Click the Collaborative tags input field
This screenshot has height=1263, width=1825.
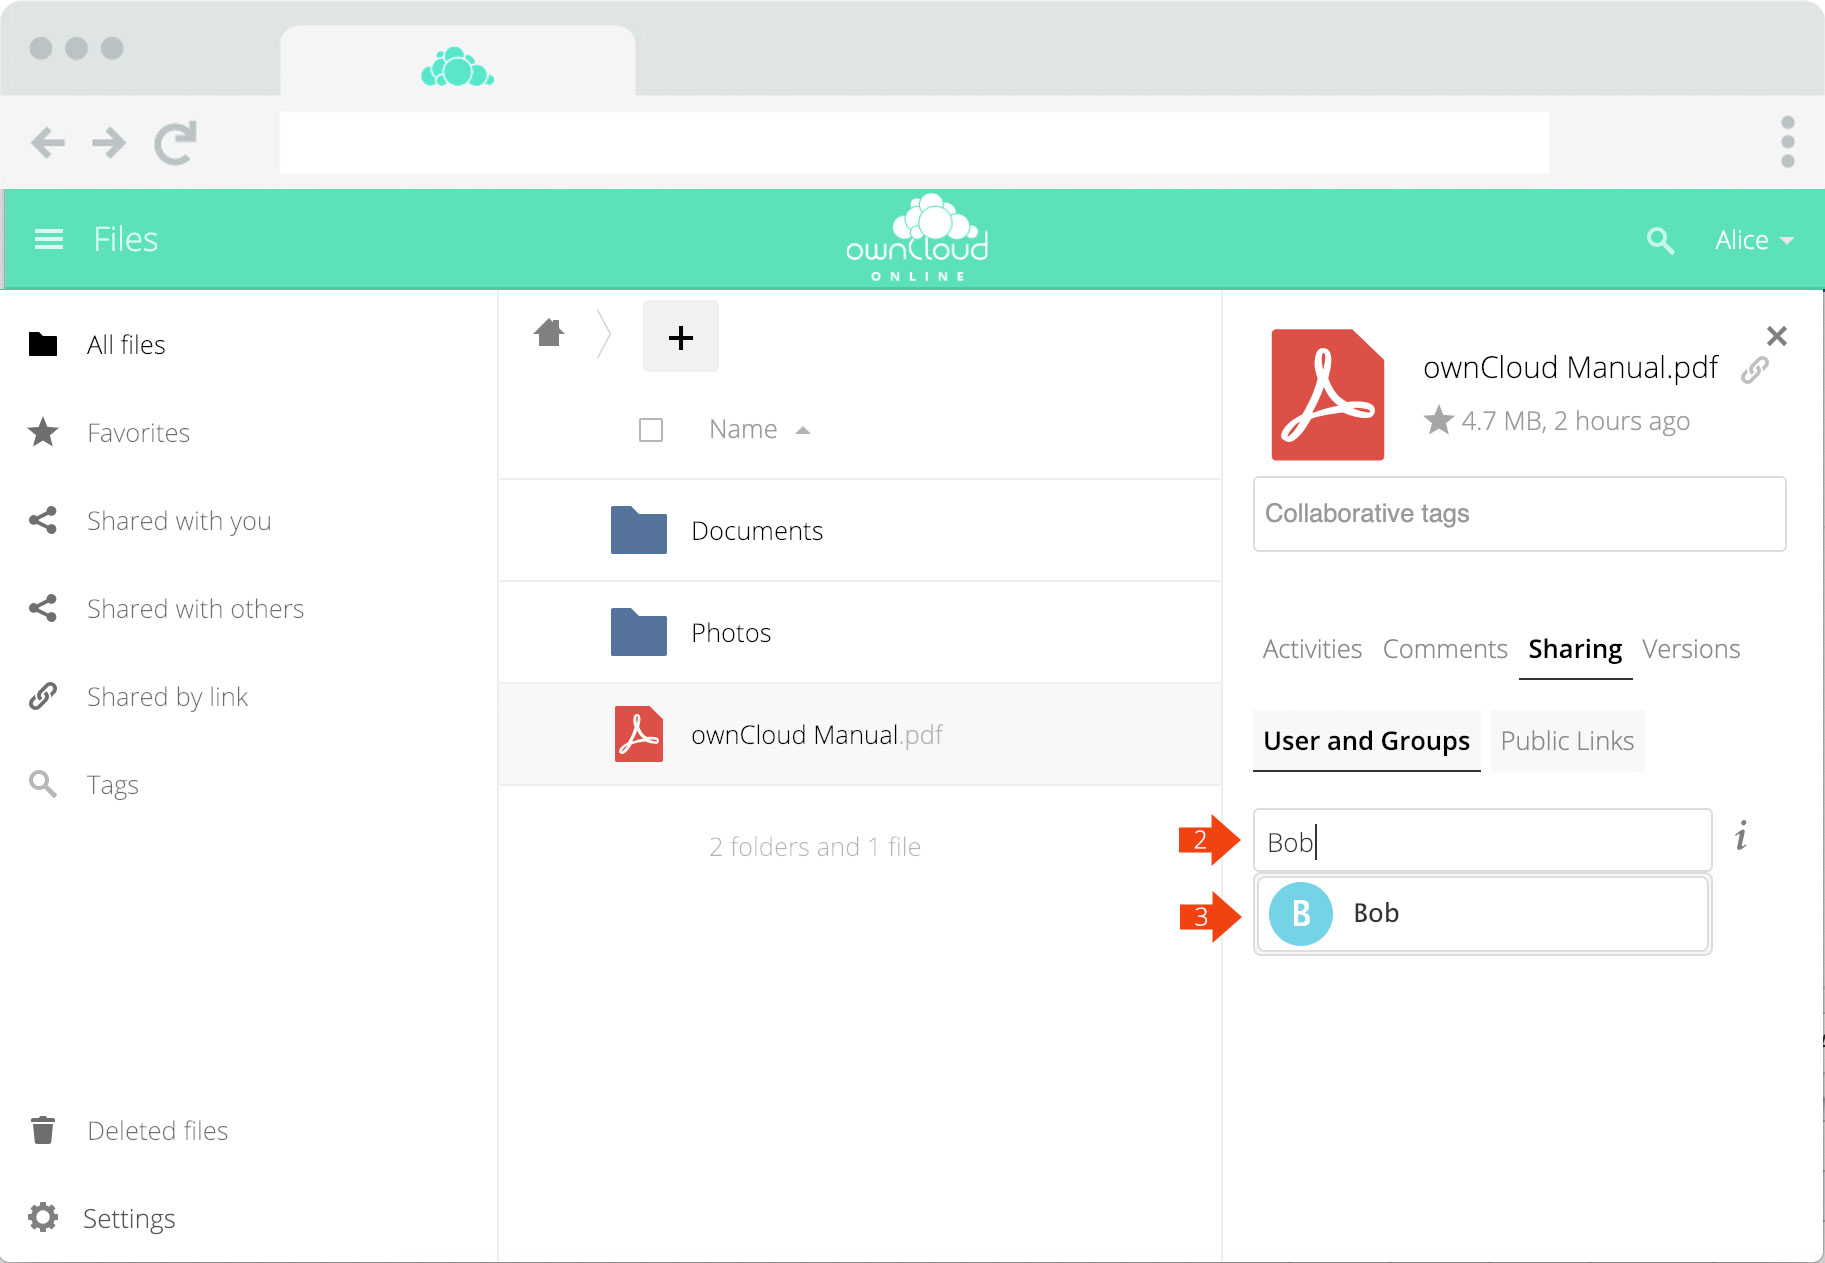(x=1518, y=514)
